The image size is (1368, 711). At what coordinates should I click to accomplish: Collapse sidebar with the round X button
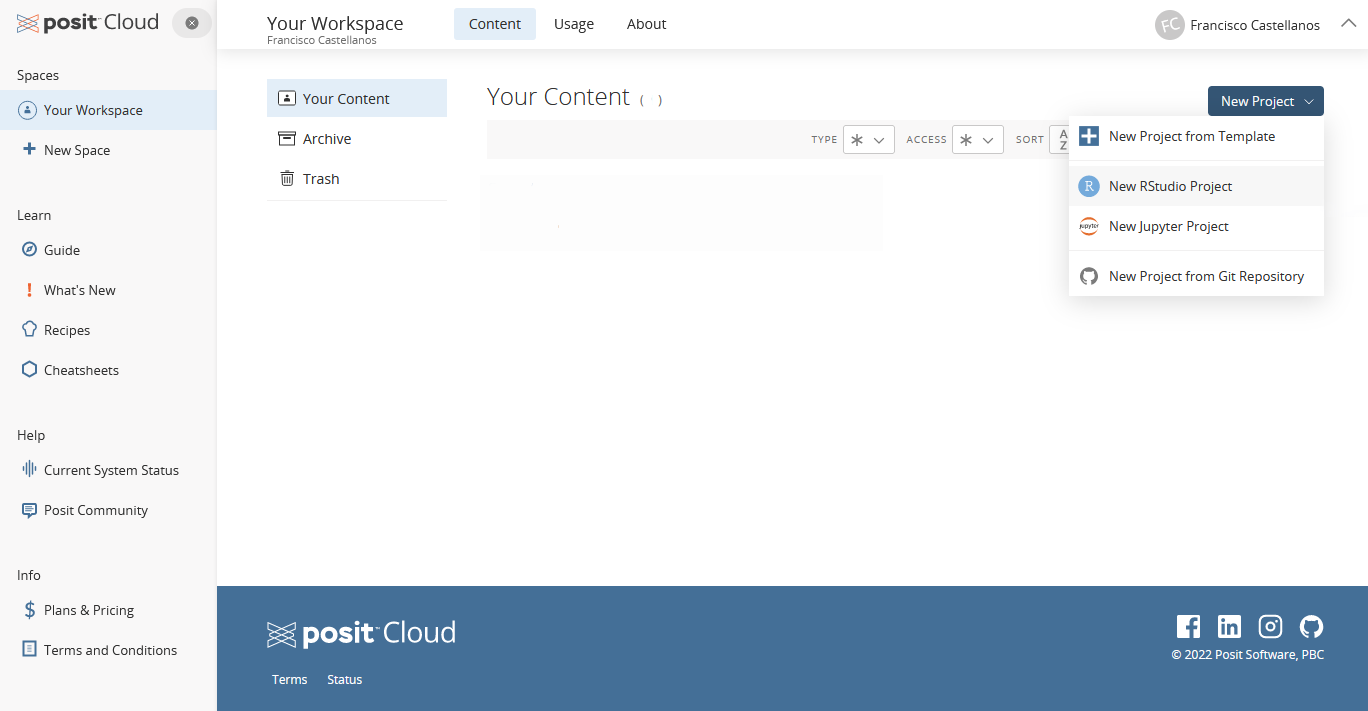point(192,23)
